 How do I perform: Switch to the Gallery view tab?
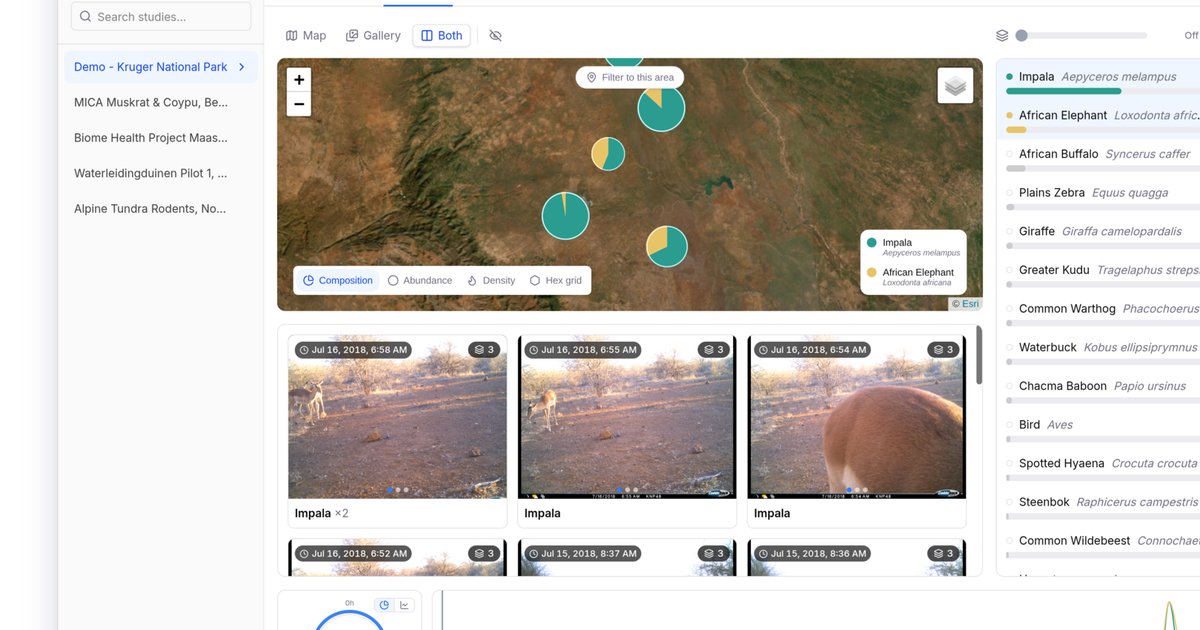click(373, 36)
